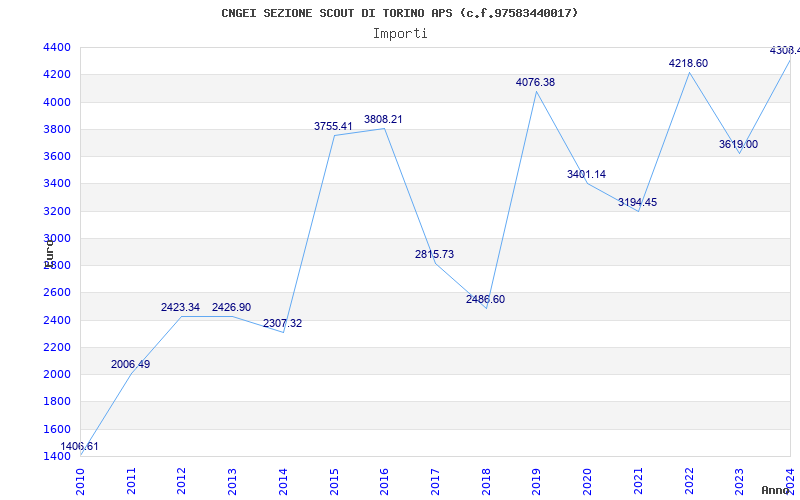Image resolution: width=800 pixels, height=500 pixels.
Task: Click the 2014 year axis label
Action: pos(283,481)
